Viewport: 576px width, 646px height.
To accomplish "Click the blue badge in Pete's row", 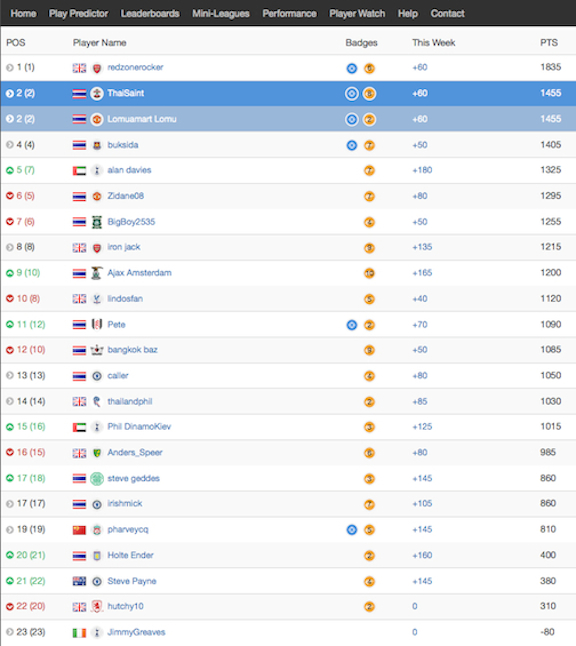I will [352, 325].
